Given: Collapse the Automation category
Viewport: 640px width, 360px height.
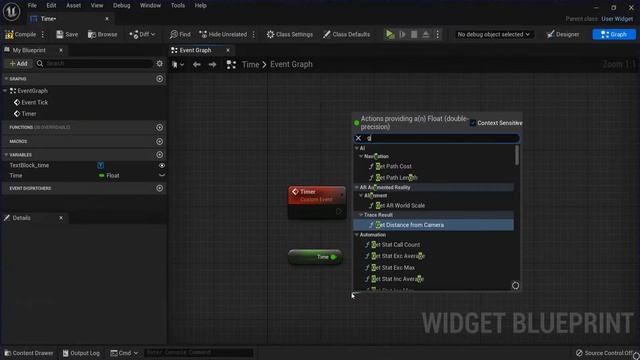Looking at the screenshot, I should click(x=357, y=235).
